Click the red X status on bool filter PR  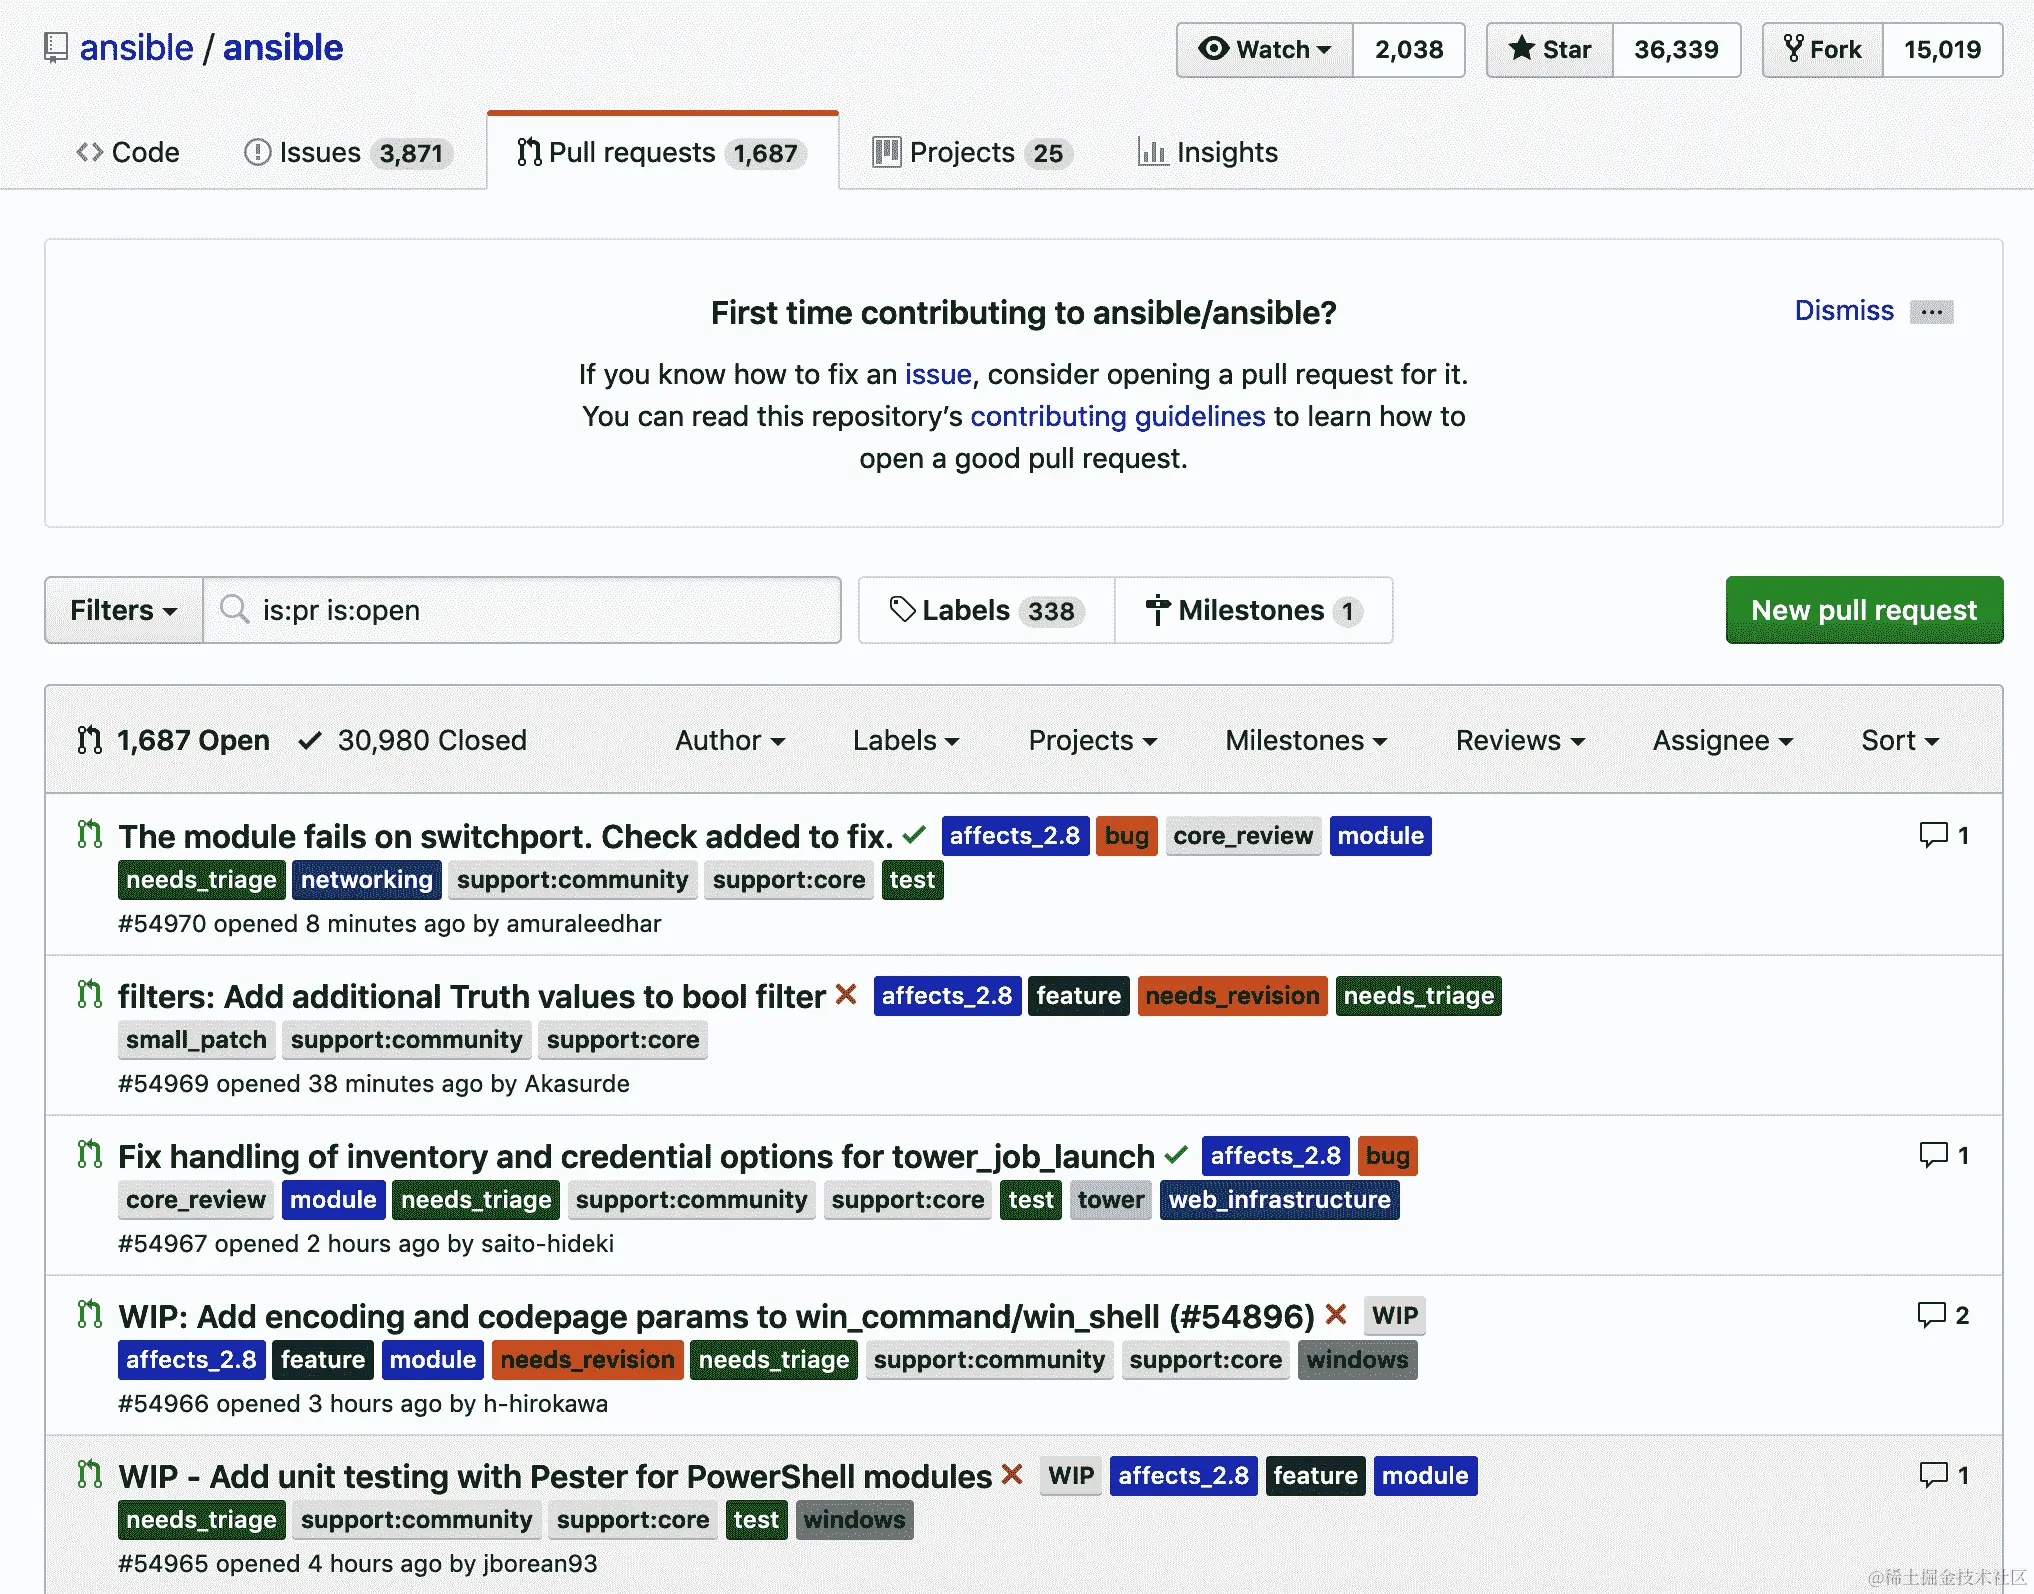click(846, 995)
